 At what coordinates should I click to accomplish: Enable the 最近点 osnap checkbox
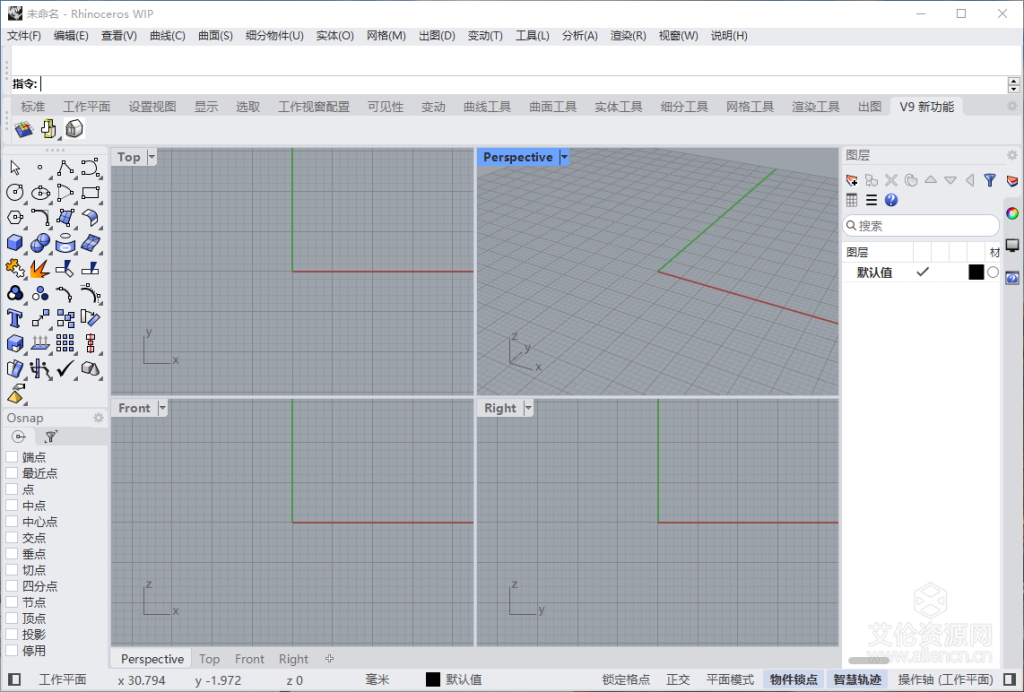12,473
